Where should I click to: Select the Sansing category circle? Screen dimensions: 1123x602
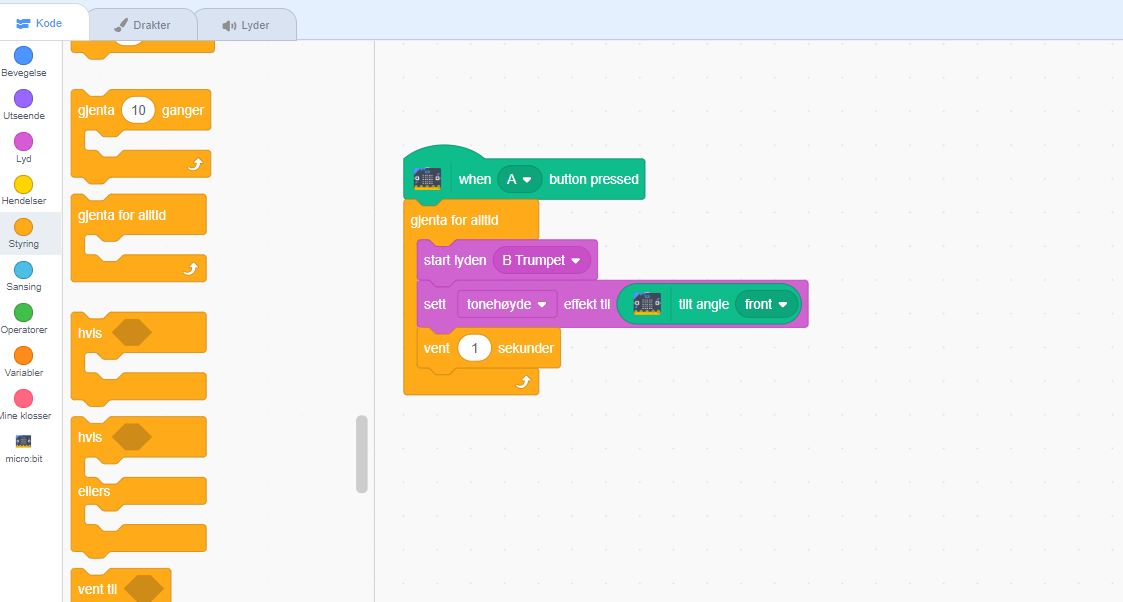pyautogui.click(x=24, y=270)
